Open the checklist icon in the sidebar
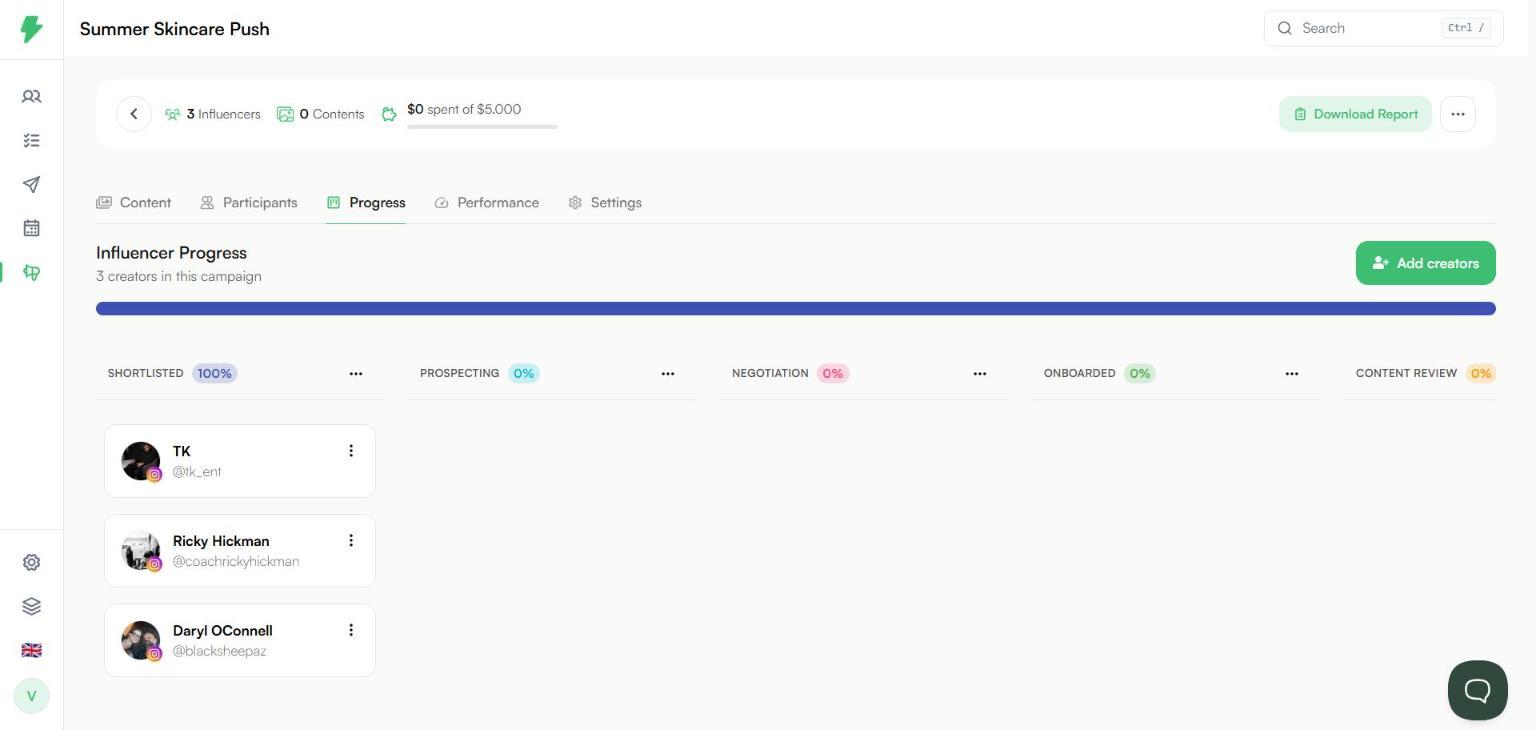Screen dimensions: 1536x730 (x=32, y=141)
